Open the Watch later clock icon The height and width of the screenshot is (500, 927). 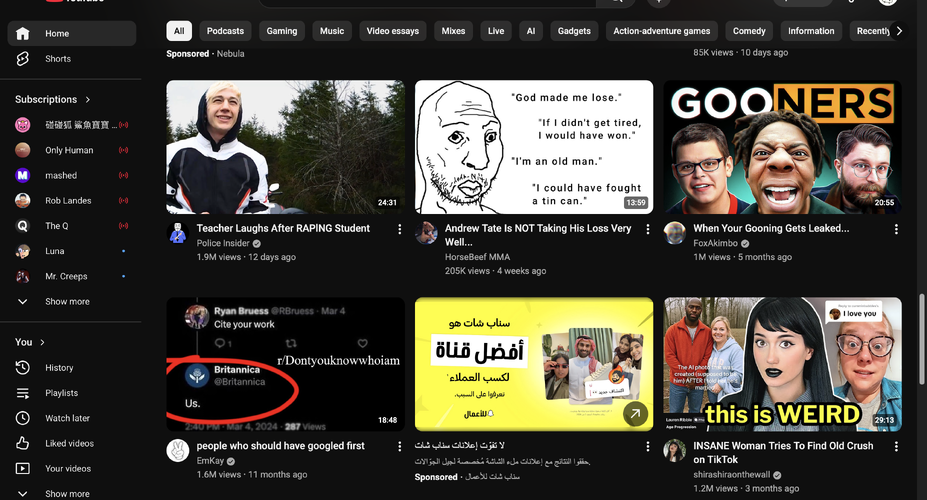[22, 418]
